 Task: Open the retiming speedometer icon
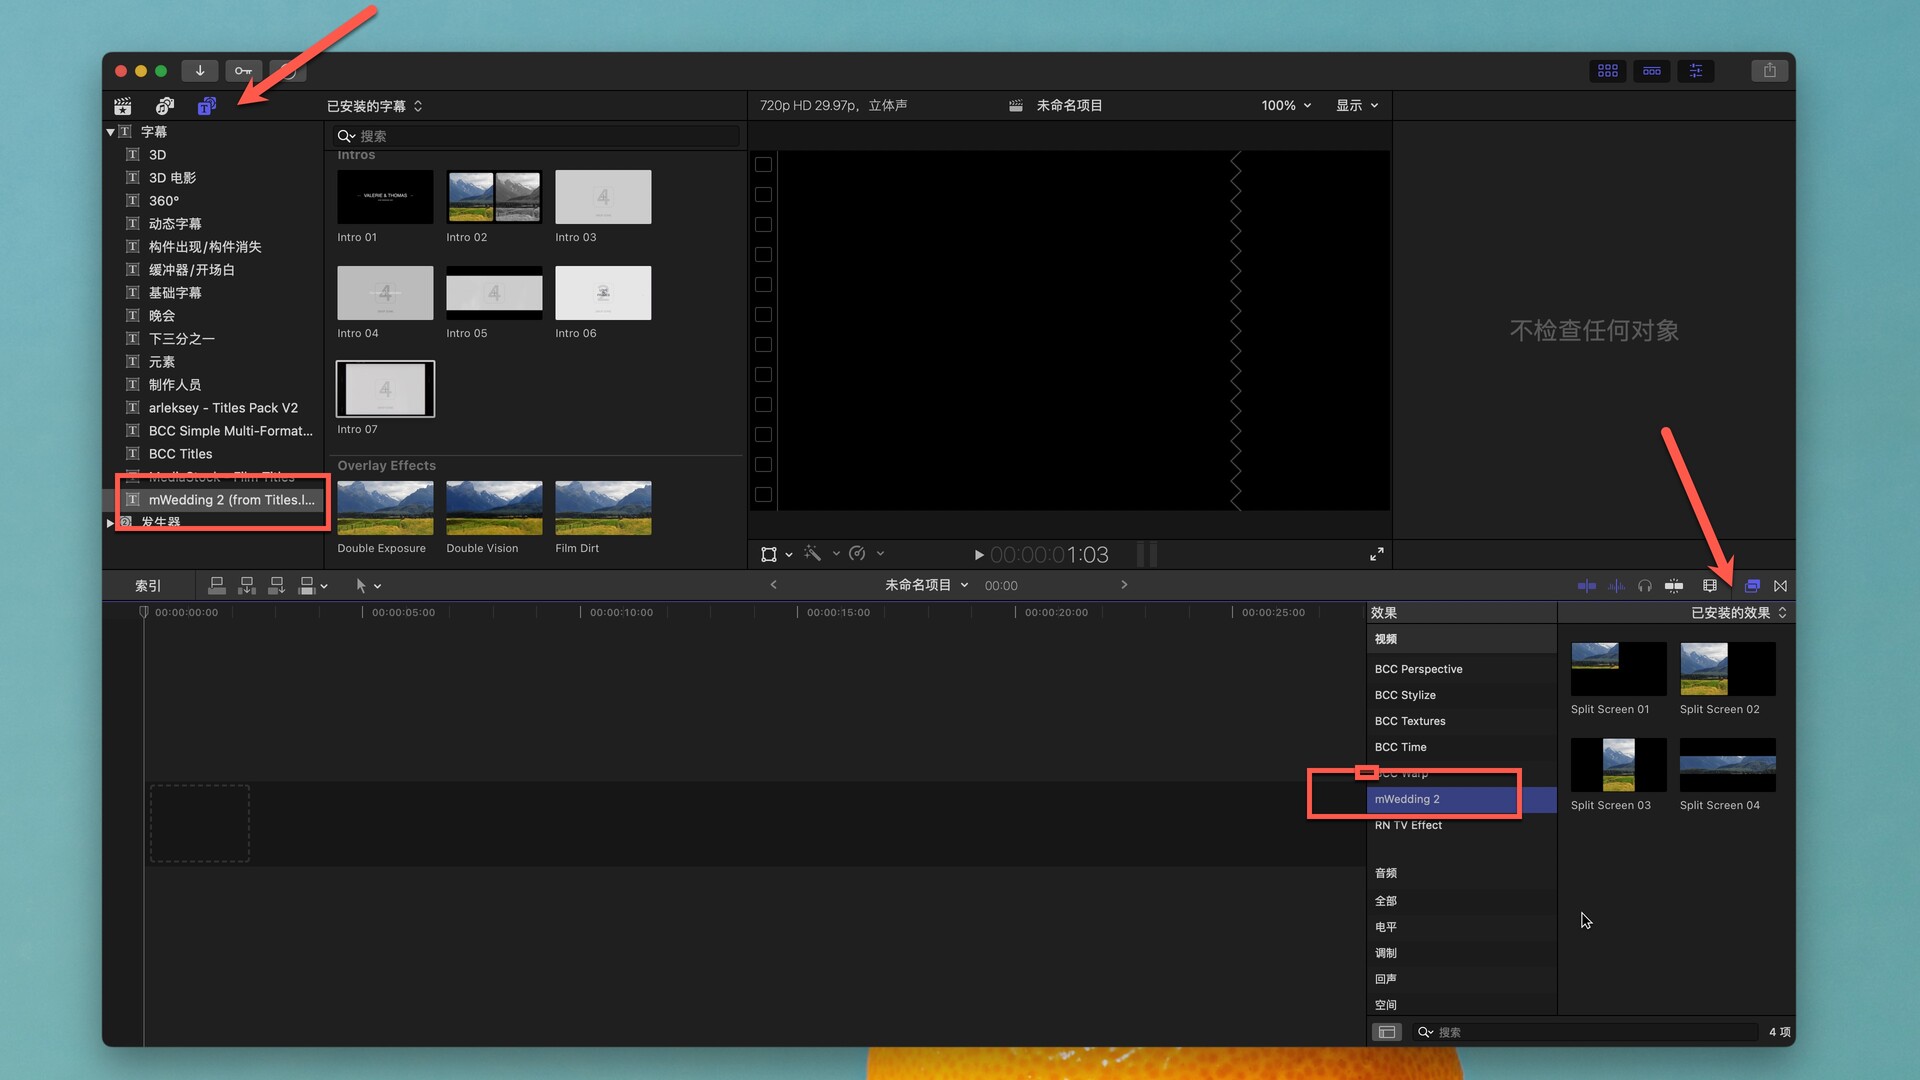857,553
